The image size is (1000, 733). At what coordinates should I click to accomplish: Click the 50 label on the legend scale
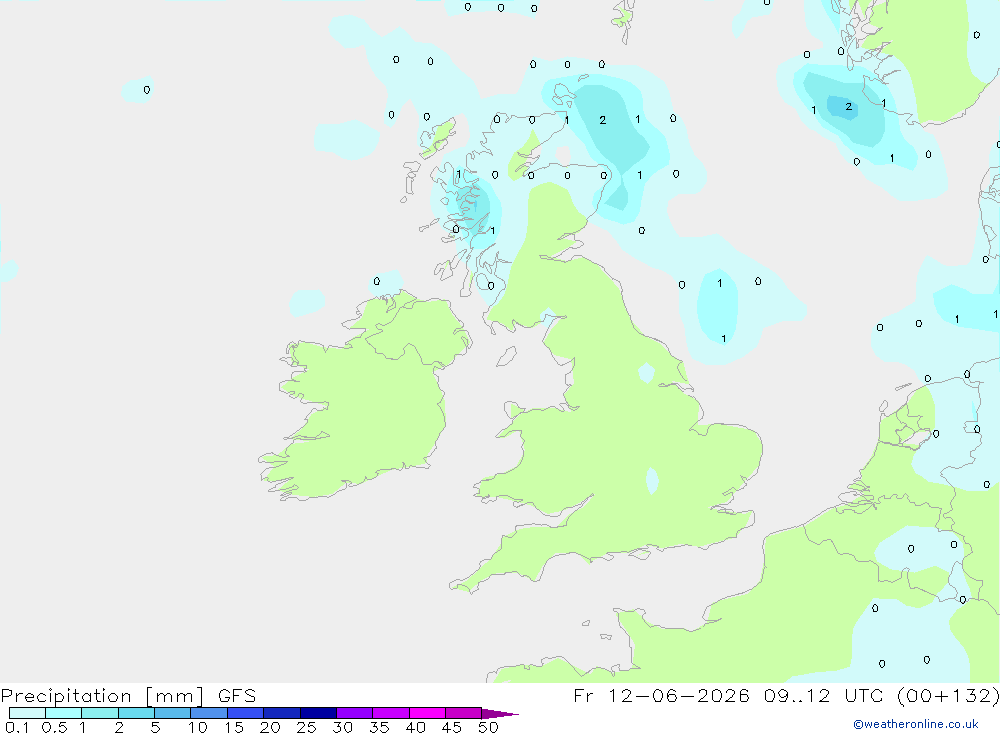[x=488, y=727]
